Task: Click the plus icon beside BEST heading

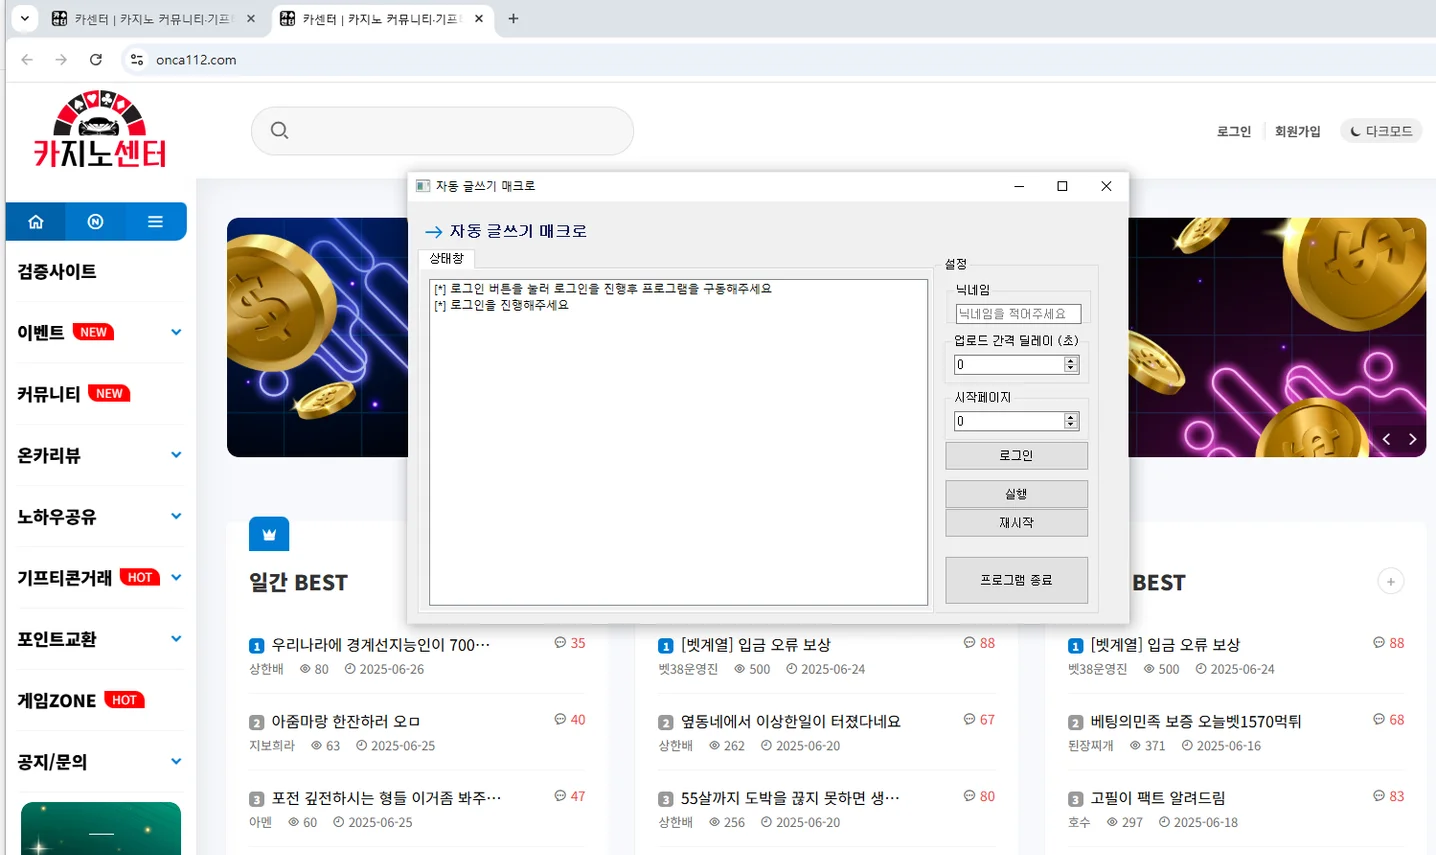Action: [1391, 581]
